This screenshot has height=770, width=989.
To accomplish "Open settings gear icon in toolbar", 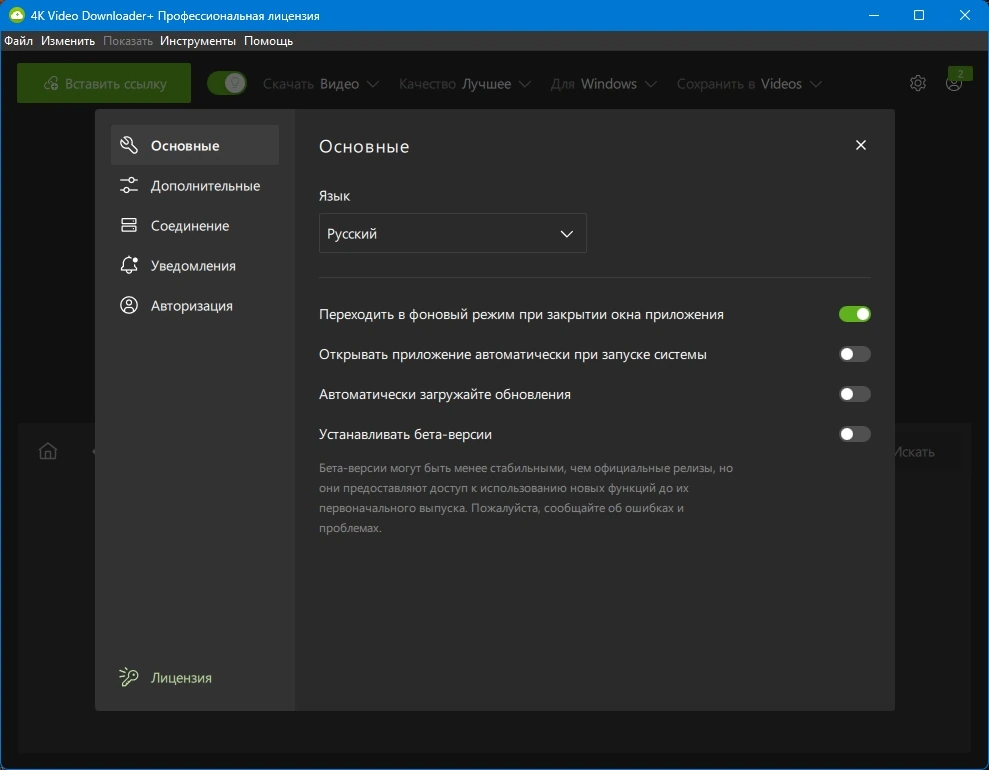I will tap(918, 83).
